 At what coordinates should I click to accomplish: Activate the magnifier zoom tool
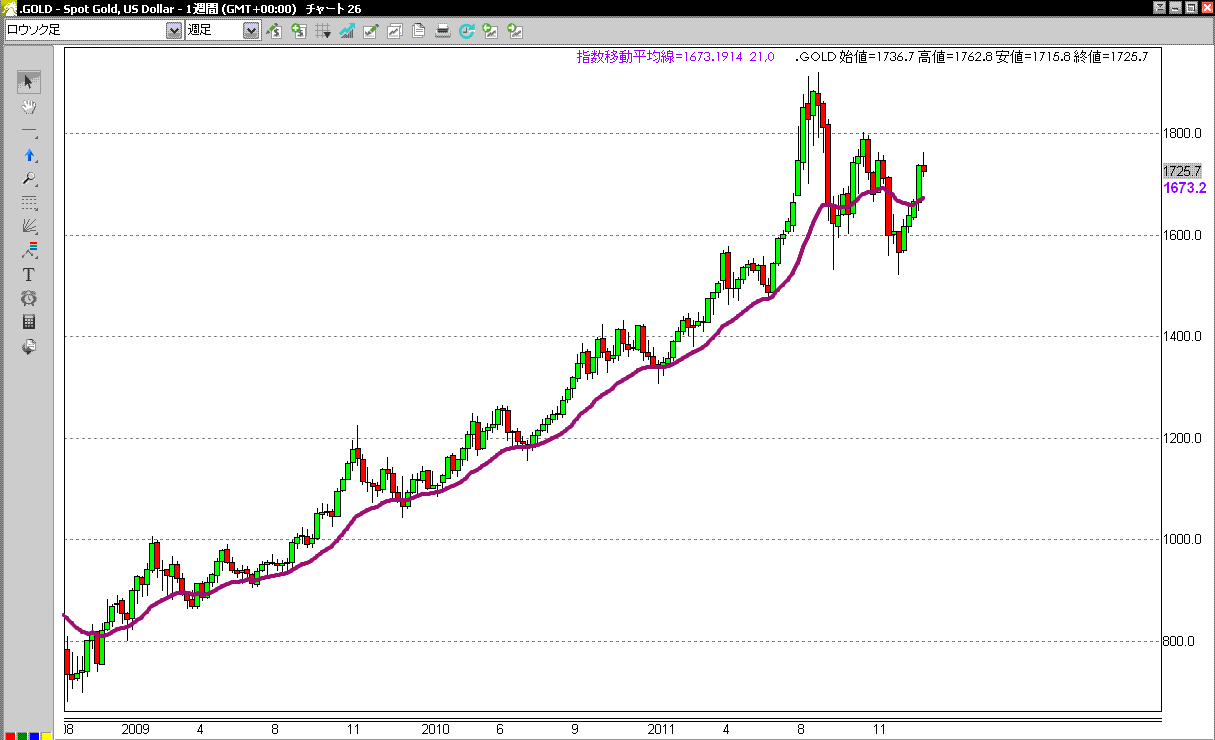pos(29,179)
